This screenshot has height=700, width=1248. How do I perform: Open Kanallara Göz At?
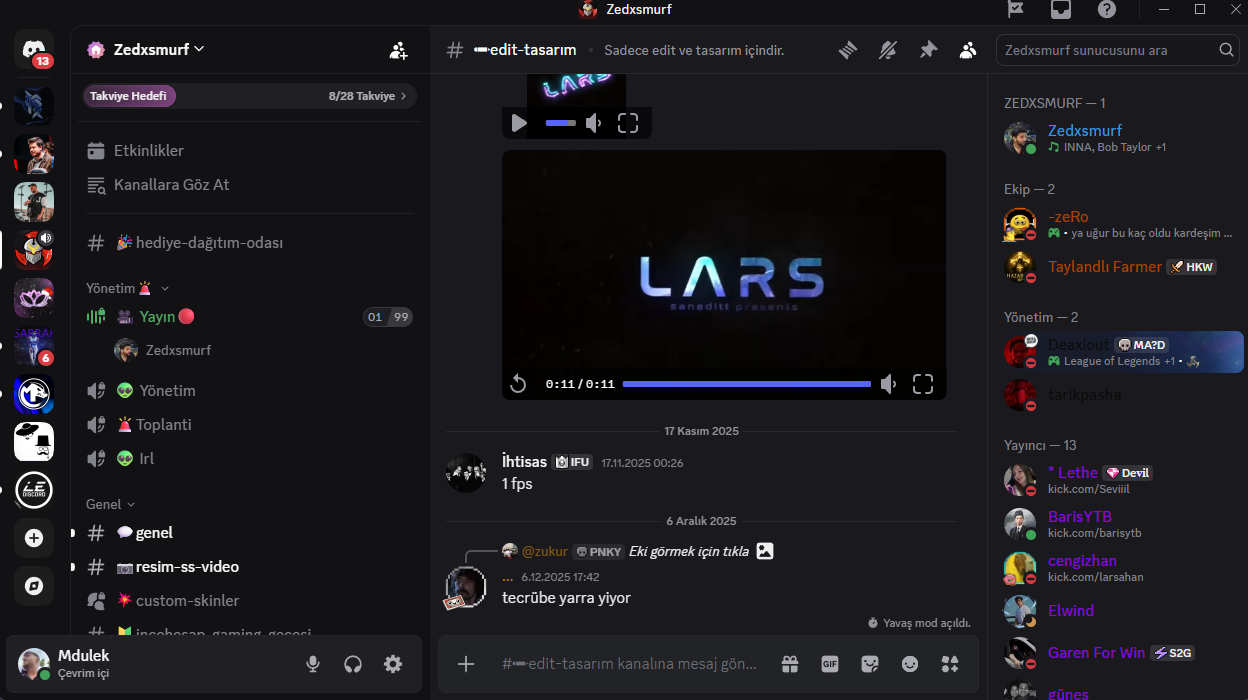click(x=250, y=185)
